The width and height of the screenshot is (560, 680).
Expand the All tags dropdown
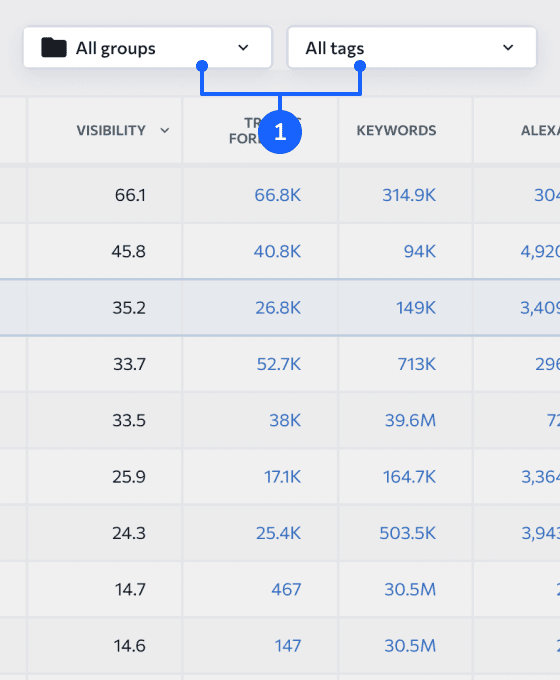[x=412, y=48]
